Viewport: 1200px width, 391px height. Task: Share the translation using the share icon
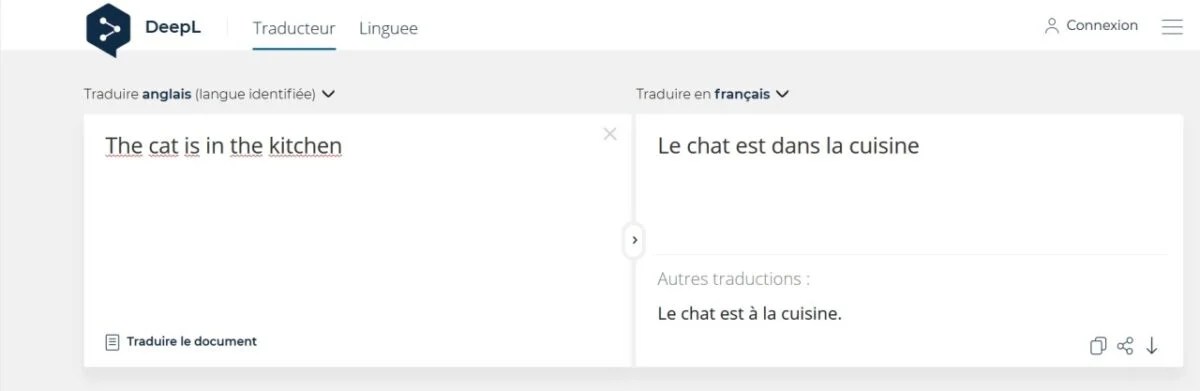coord(1125,346)
